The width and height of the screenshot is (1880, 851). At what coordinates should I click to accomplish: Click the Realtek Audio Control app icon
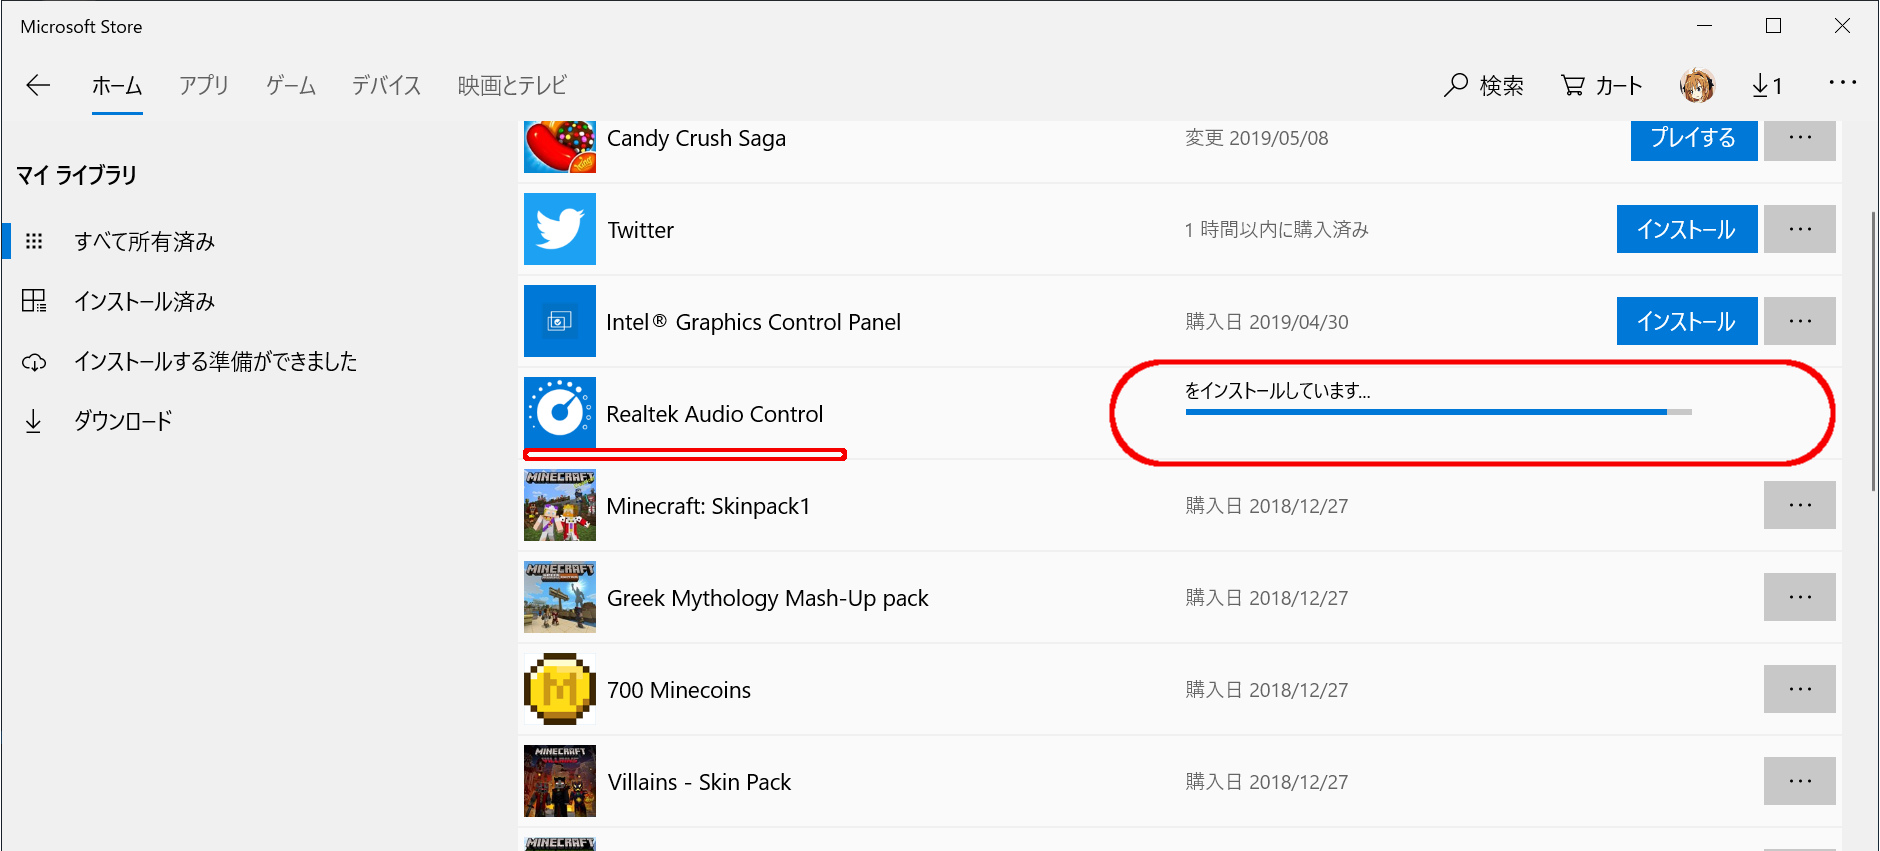[x=560, y=413]
